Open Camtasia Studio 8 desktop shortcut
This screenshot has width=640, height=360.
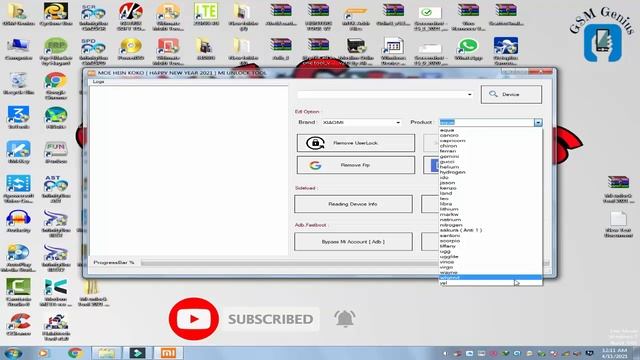(18, 292)
